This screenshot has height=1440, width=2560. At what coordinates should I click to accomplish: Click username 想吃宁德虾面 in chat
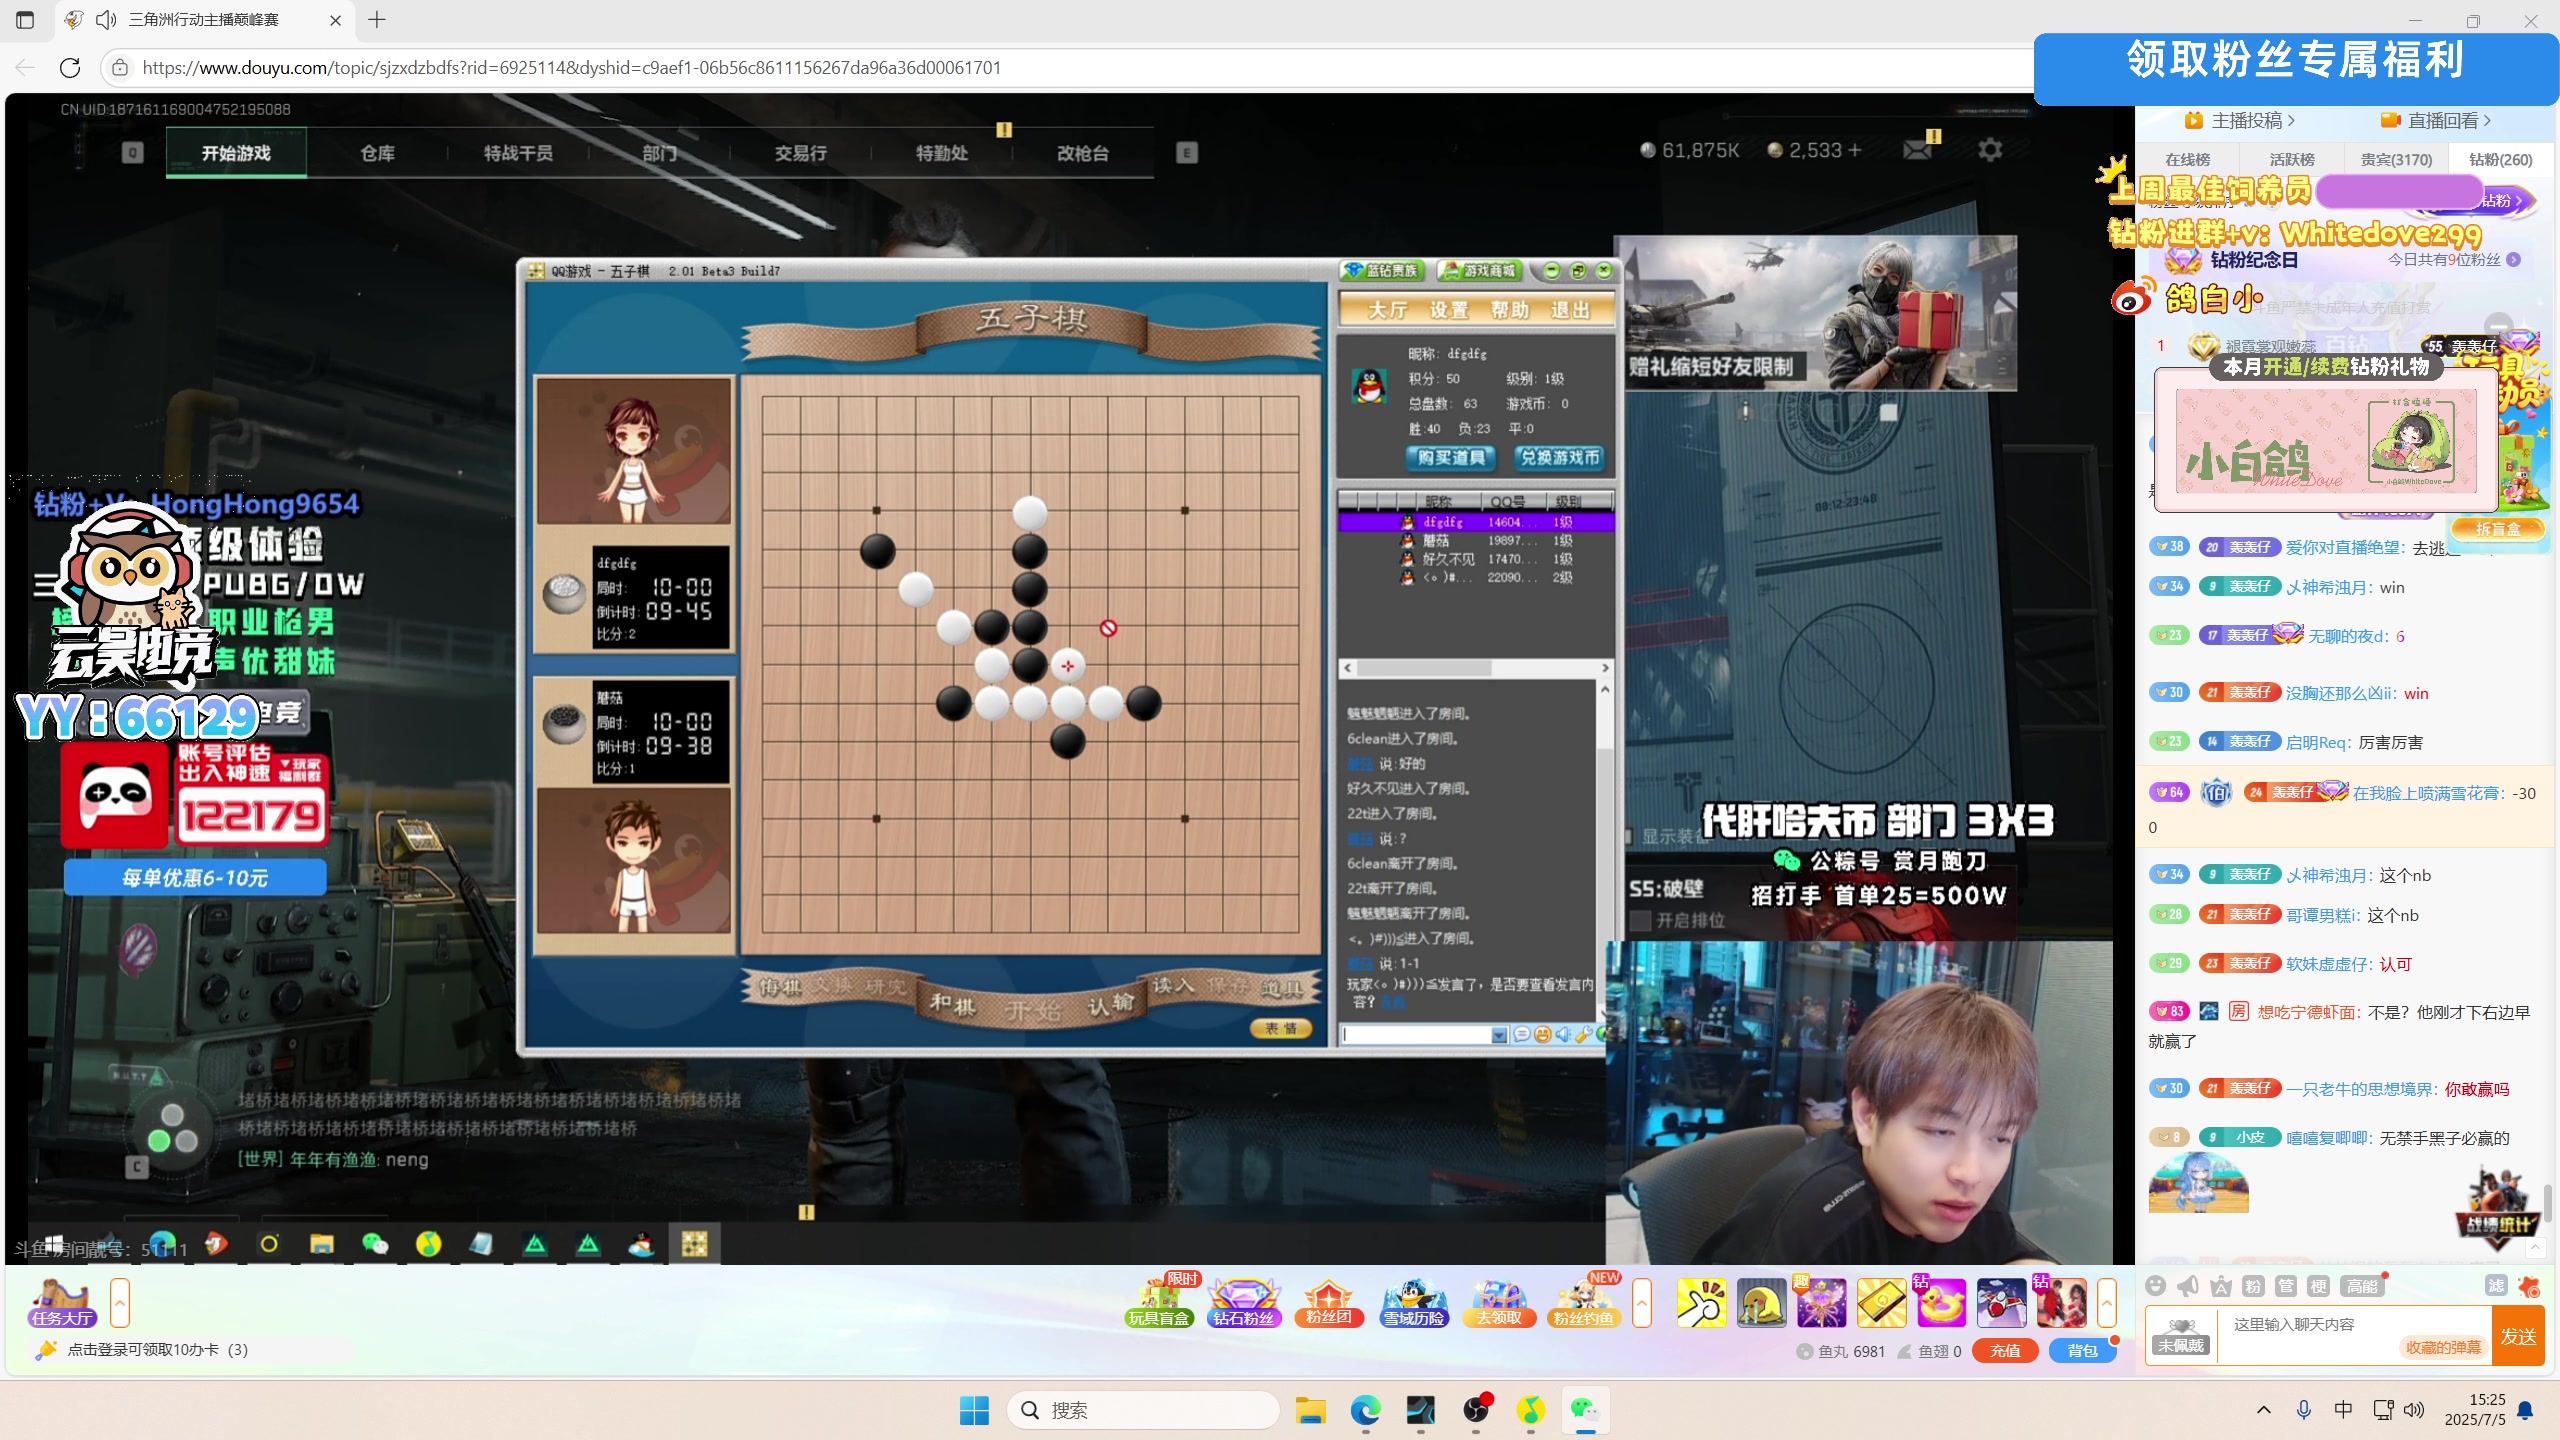click(x=2306, y=1012)
